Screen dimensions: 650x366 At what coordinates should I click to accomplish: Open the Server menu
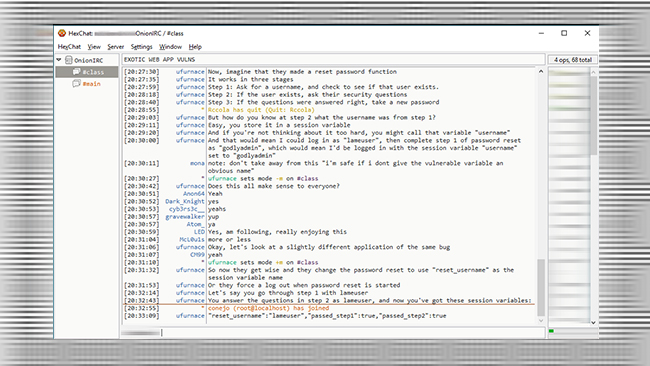(116, 47)
